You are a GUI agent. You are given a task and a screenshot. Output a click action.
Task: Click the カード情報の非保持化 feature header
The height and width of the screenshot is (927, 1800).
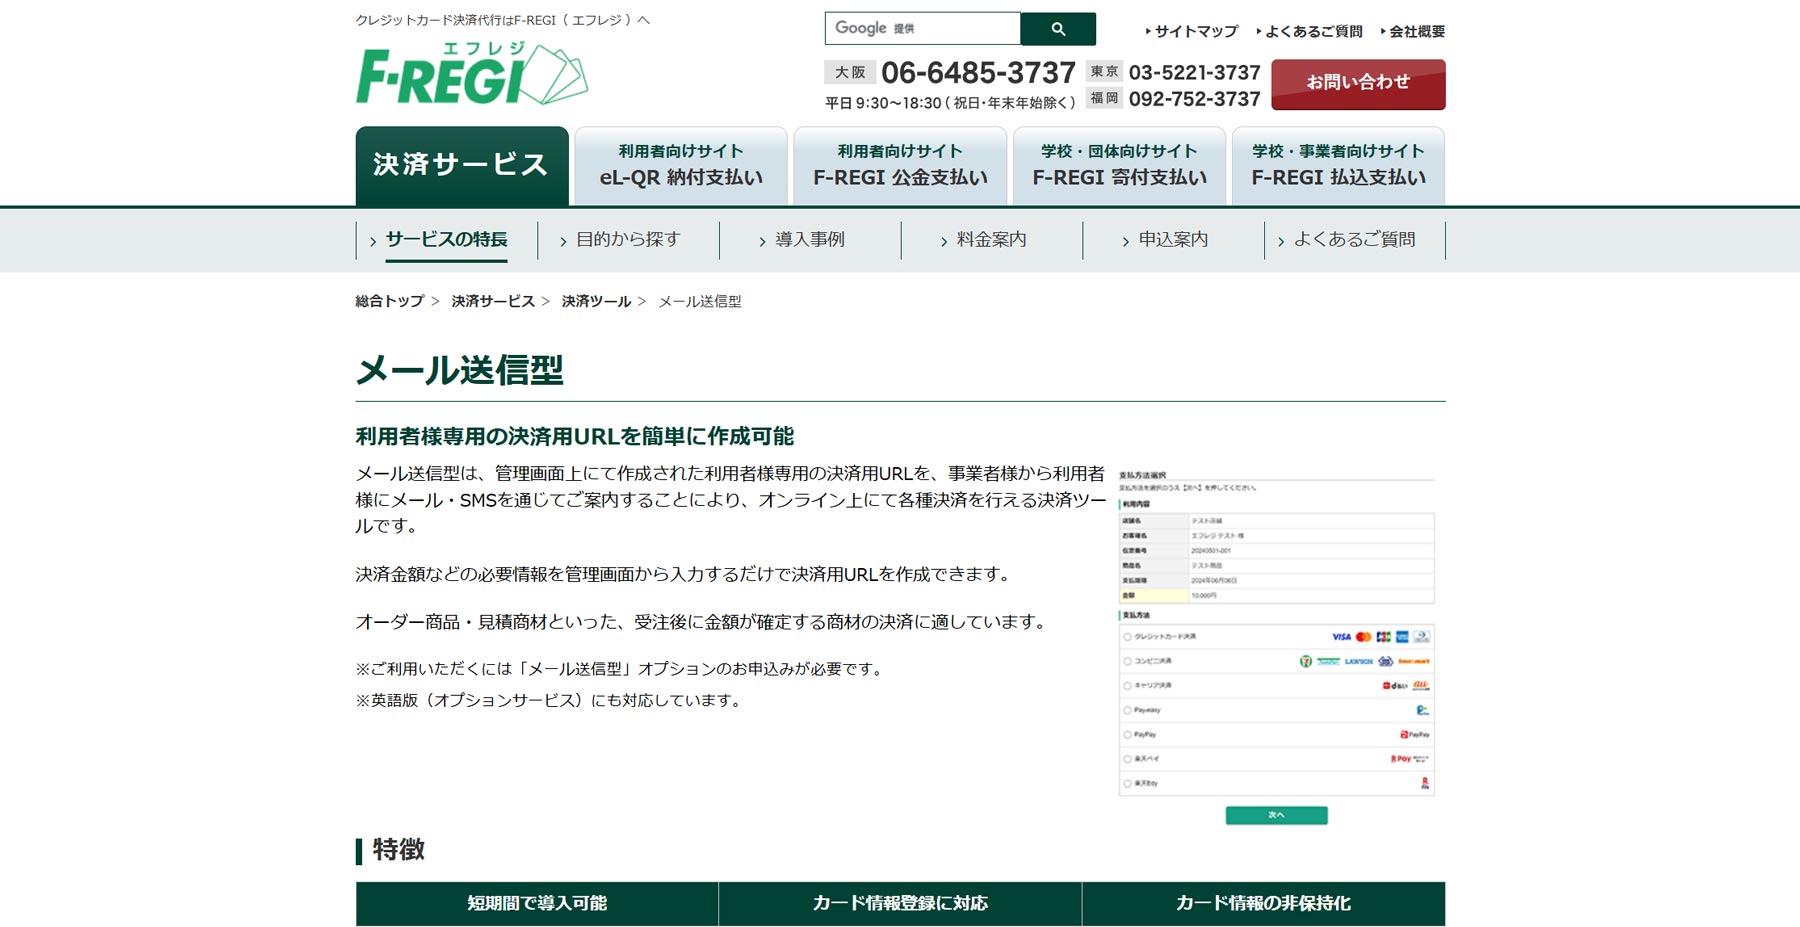click(1263, 904)
